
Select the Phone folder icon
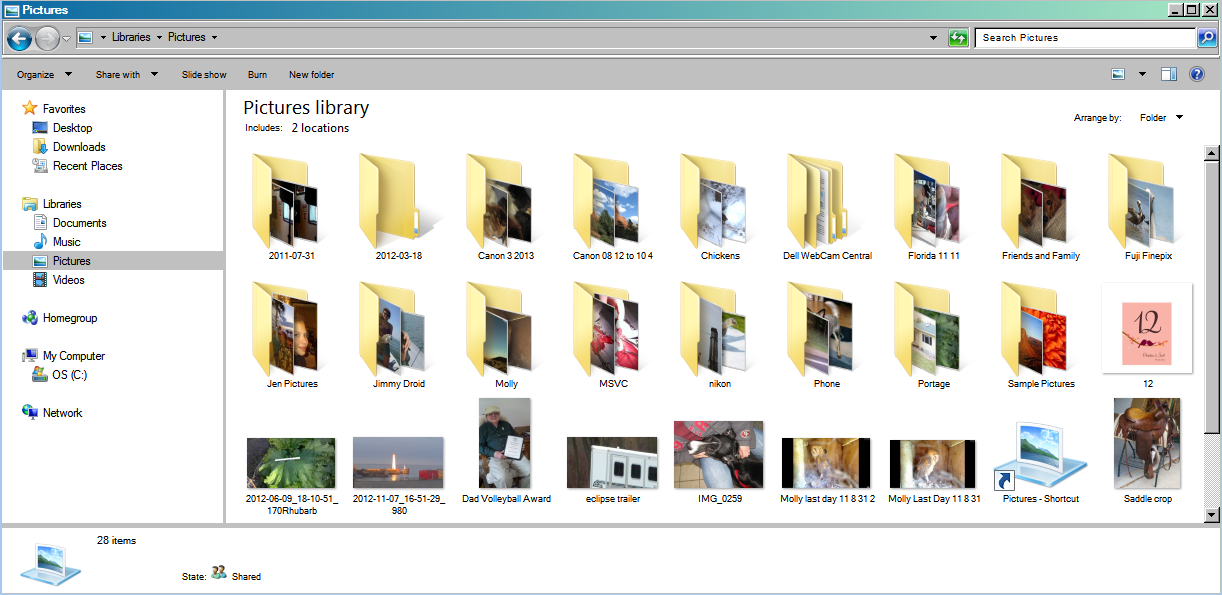820,329
